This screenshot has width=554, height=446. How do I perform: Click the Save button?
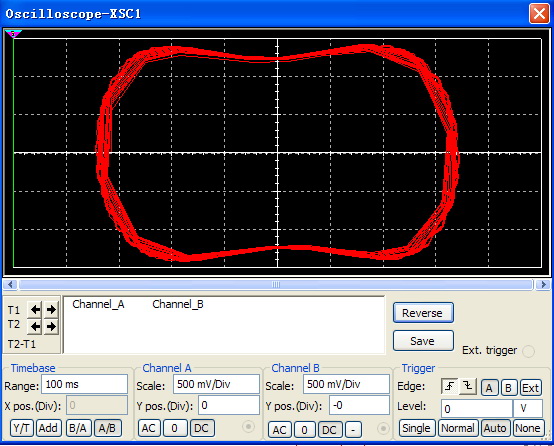click(x=423, y=341)
